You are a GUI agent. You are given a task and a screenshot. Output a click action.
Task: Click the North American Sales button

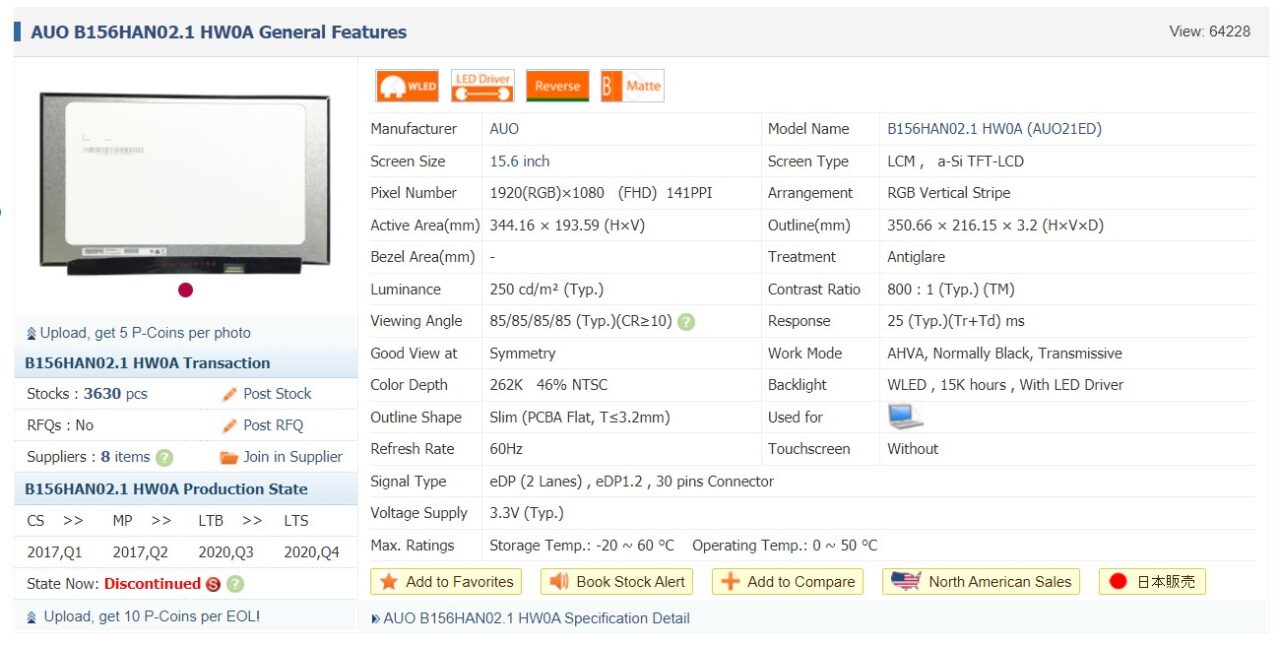(981, 582)
